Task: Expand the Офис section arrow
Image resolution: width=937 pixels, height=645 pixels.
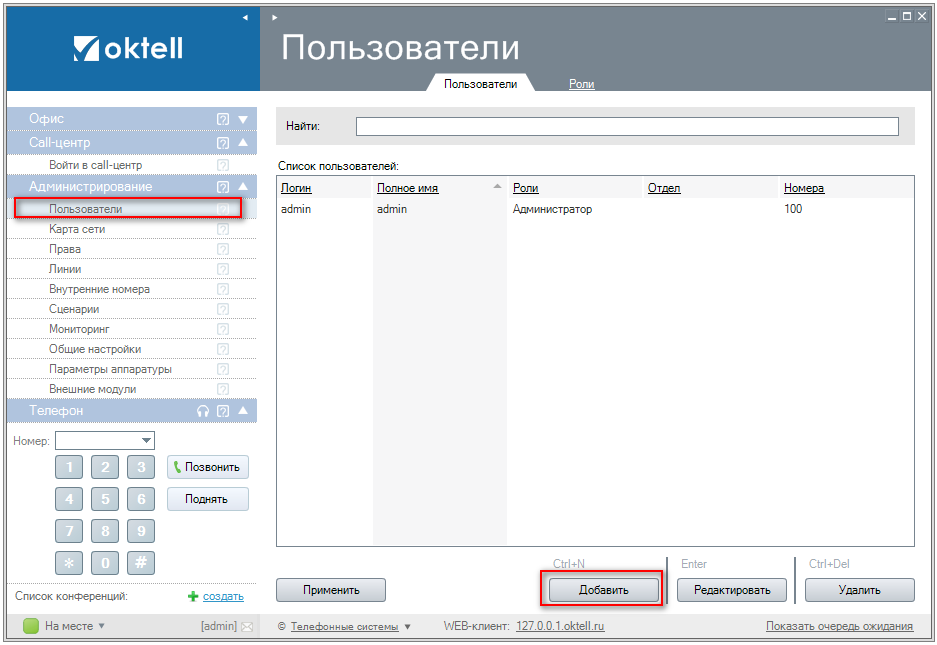Action: 242,119
